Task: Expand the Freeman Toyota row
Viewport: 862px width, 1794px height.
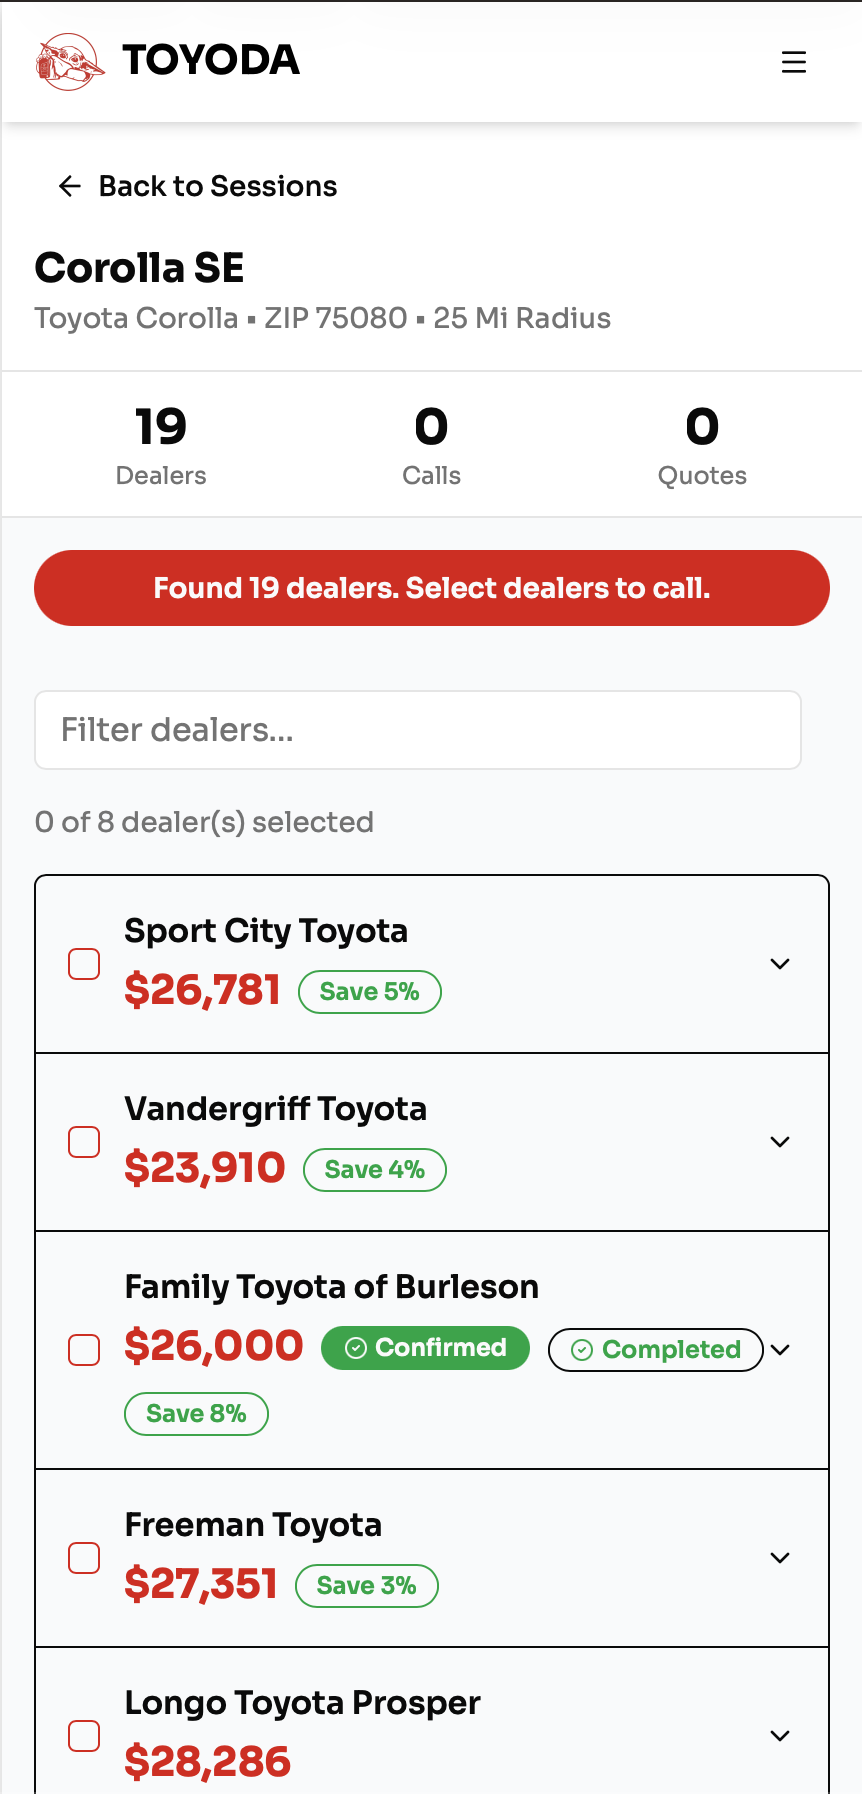Action: [x=780, y=1558]
